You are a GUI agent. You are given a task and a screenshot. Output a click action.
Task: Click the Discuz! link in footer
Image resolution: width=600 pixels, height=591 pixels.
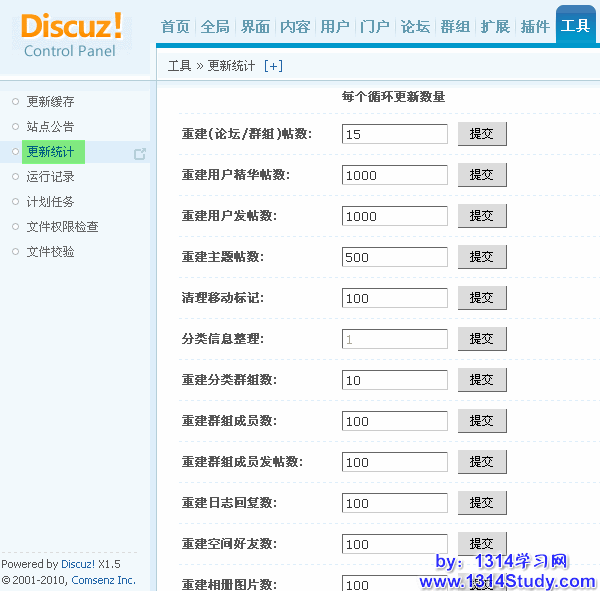pos(78,564)
